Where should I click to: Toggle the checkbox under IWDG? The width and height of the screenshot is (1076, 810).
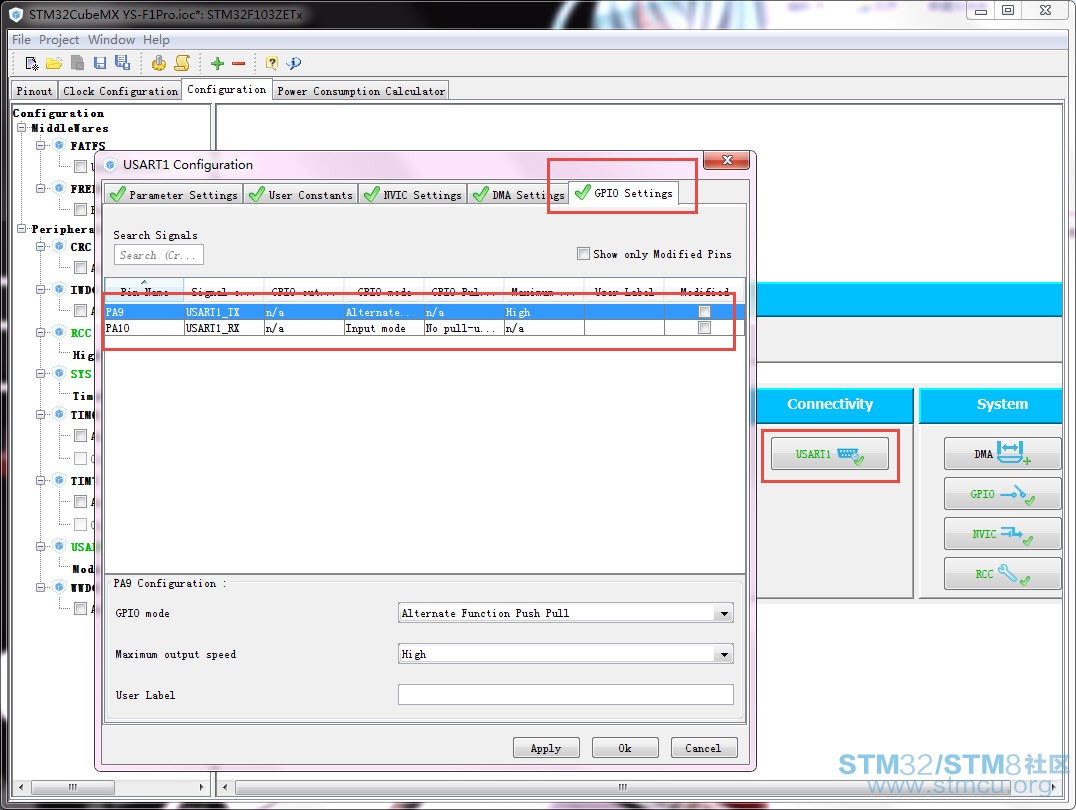point(80,310)
